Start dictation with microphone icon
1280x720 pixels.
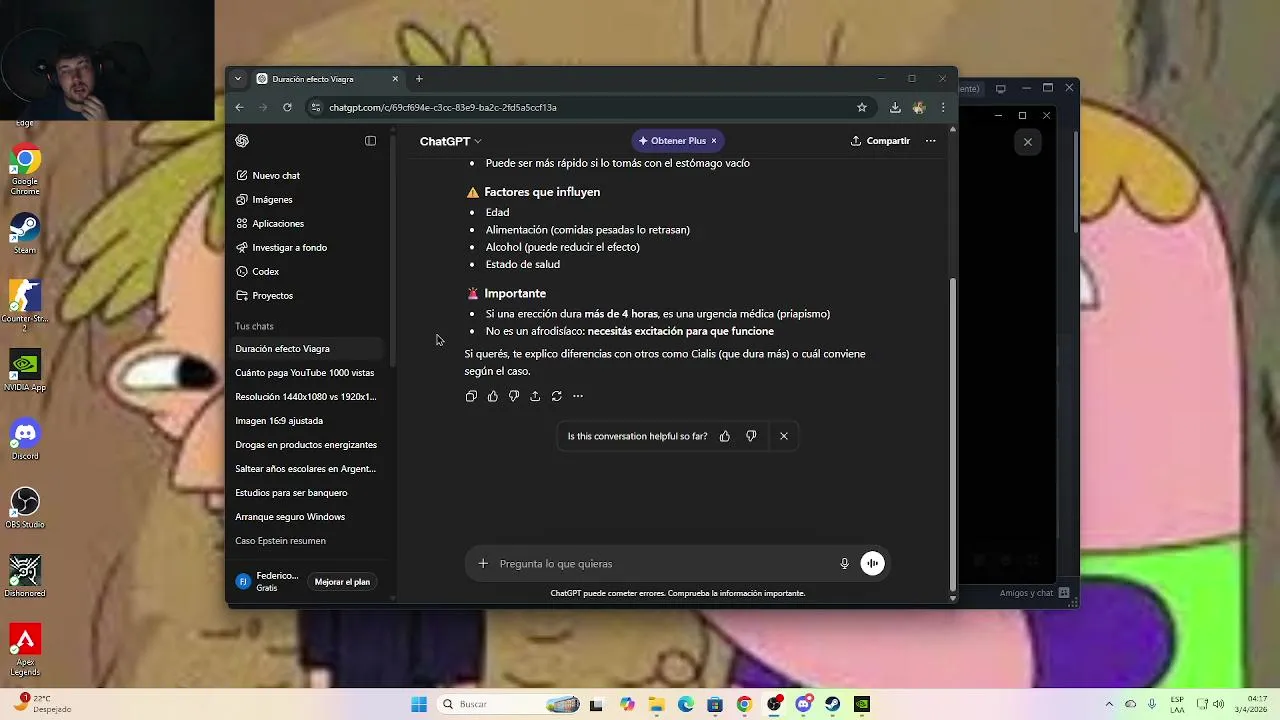click(844, 564)
